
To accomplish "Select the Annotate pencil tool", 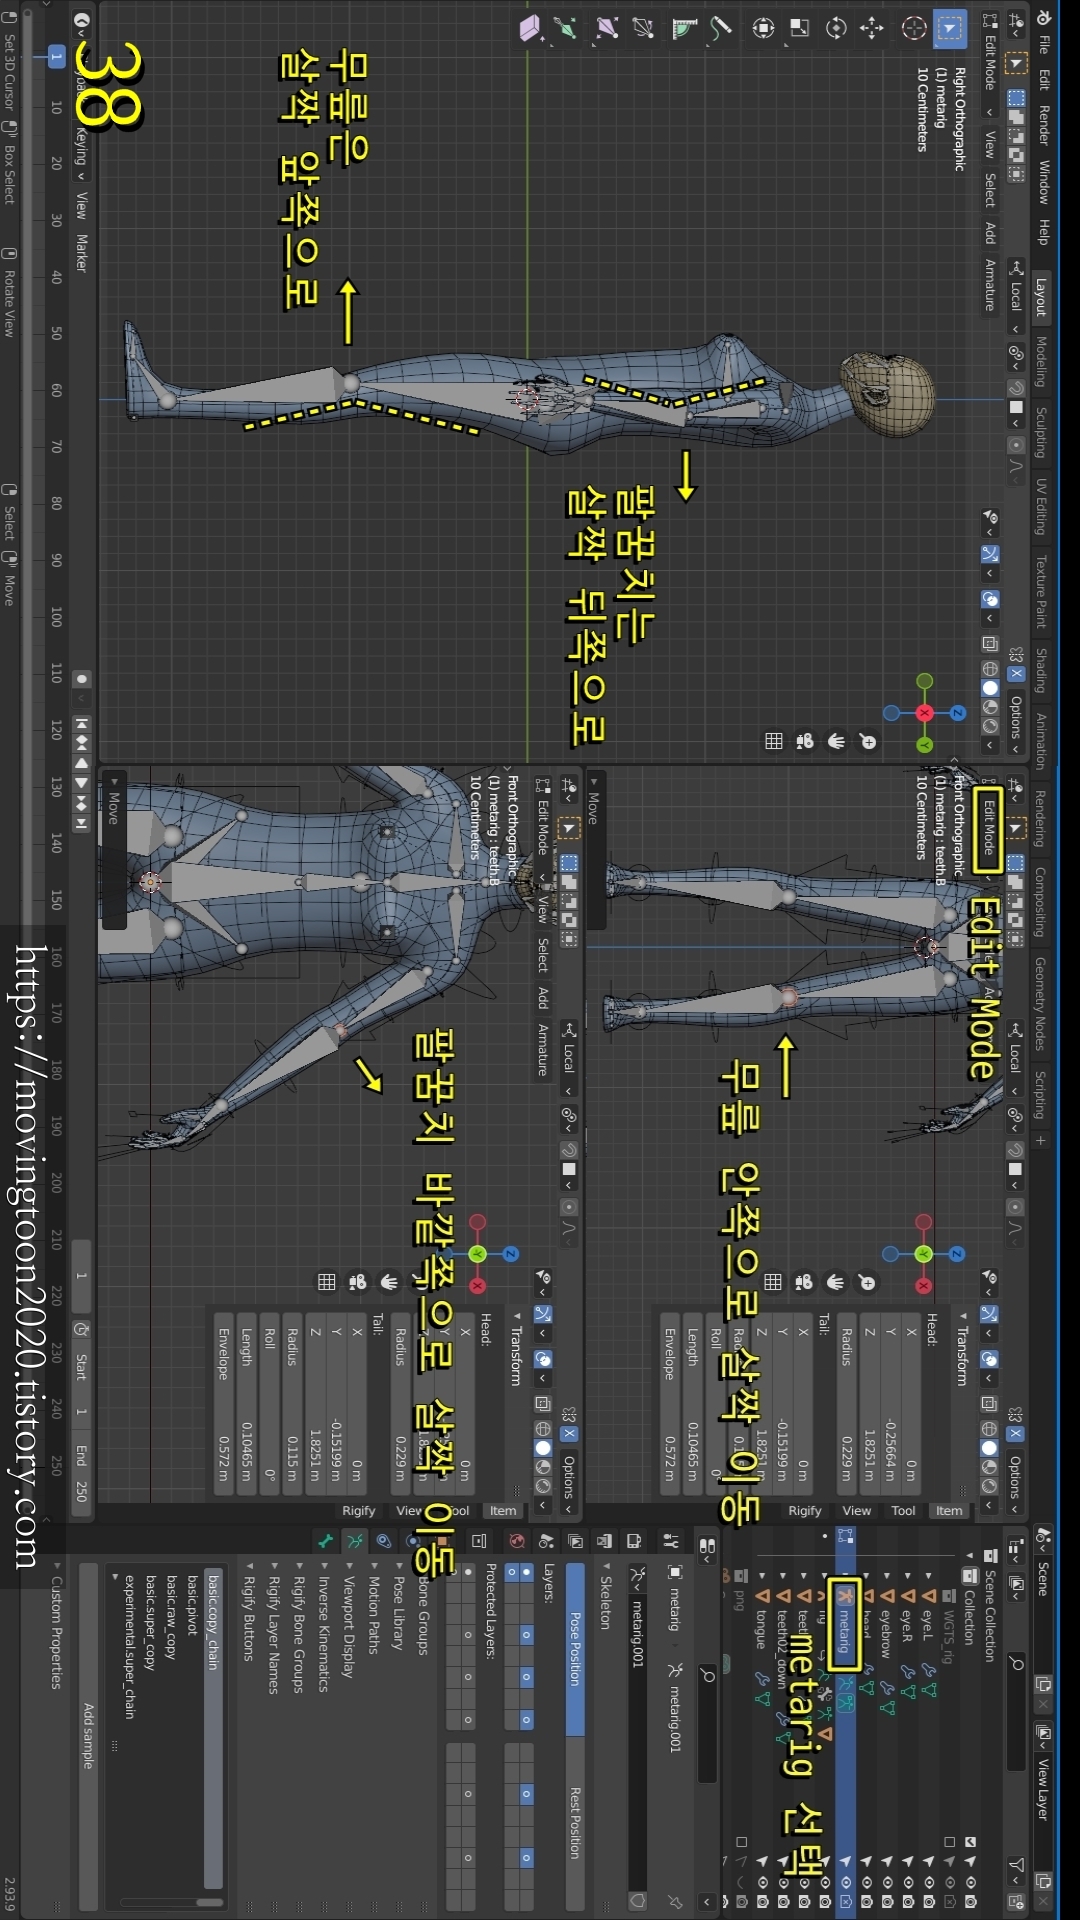I will (x=721, y=29).
